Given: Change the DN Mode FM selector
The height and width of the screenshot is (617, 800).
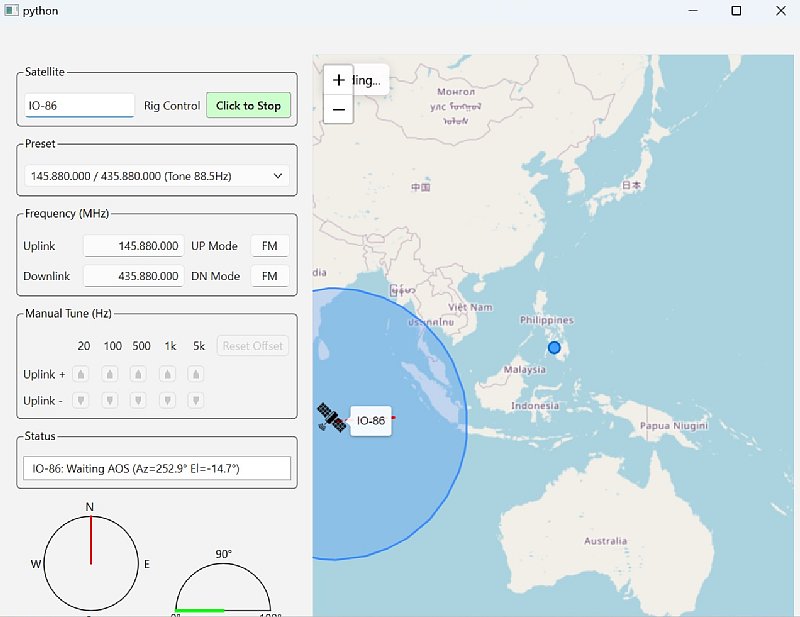Looking at the screenshot, I should 270,276.
